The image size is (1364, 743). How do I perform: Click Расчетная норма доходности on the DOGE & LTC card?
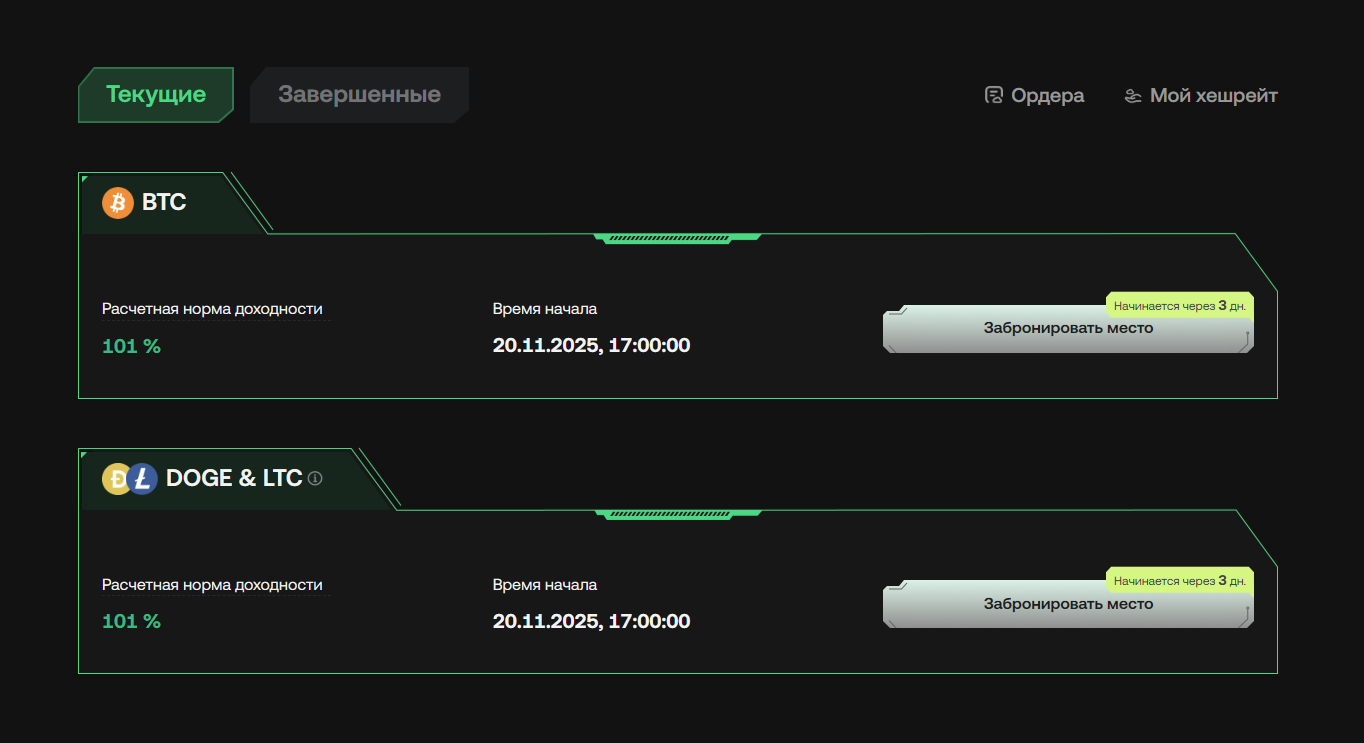(213, 585)
